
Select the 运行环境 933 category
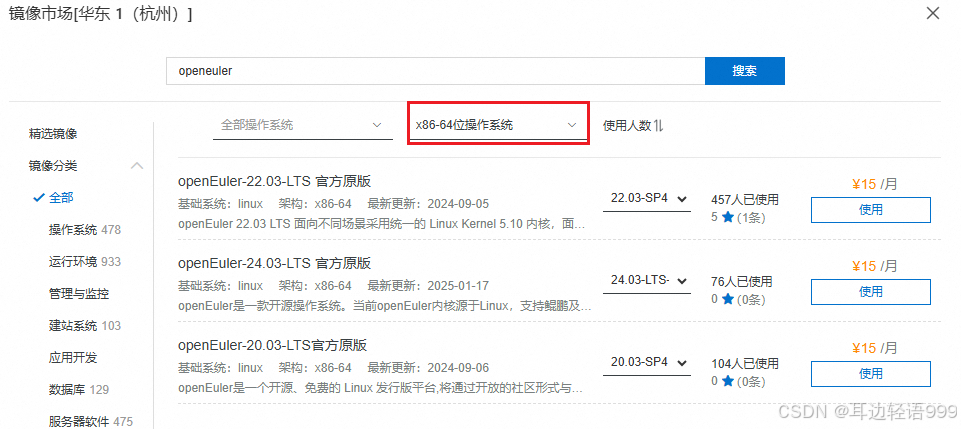point(85,262)
